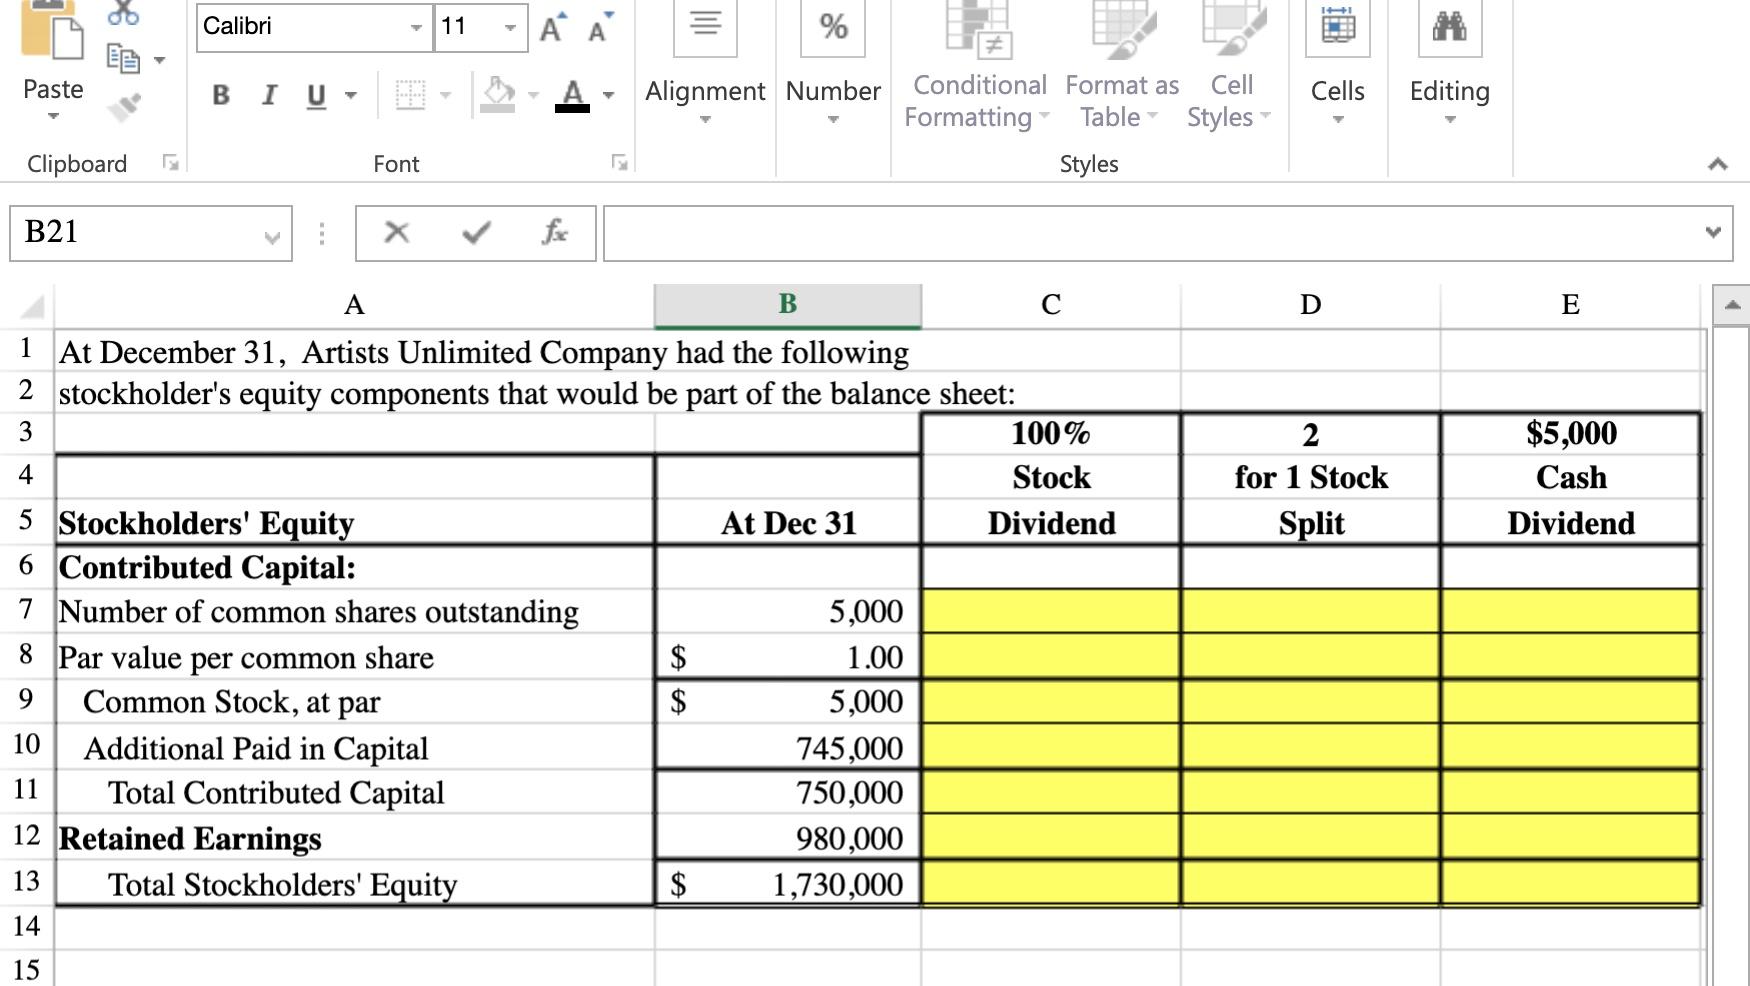Toggle bold formatting
Screen dimensions: 1750x986
[219, 95]
